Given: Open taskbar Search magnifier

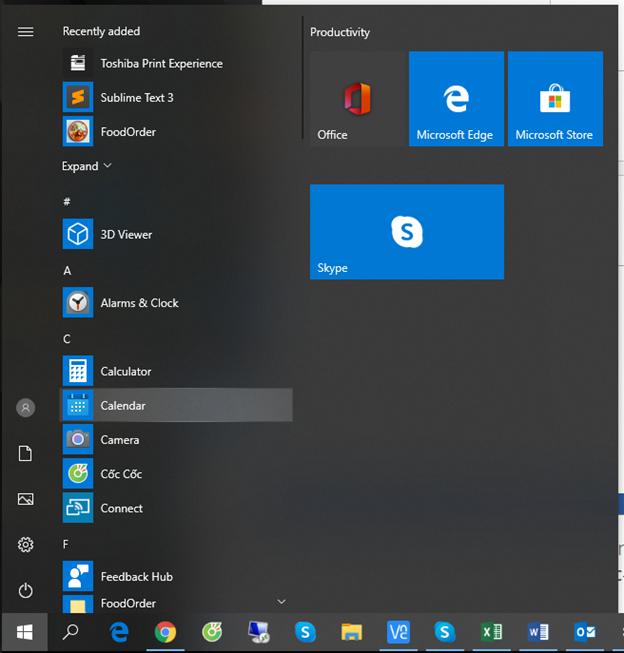Looking at the screenshot, I should (71, 632).
